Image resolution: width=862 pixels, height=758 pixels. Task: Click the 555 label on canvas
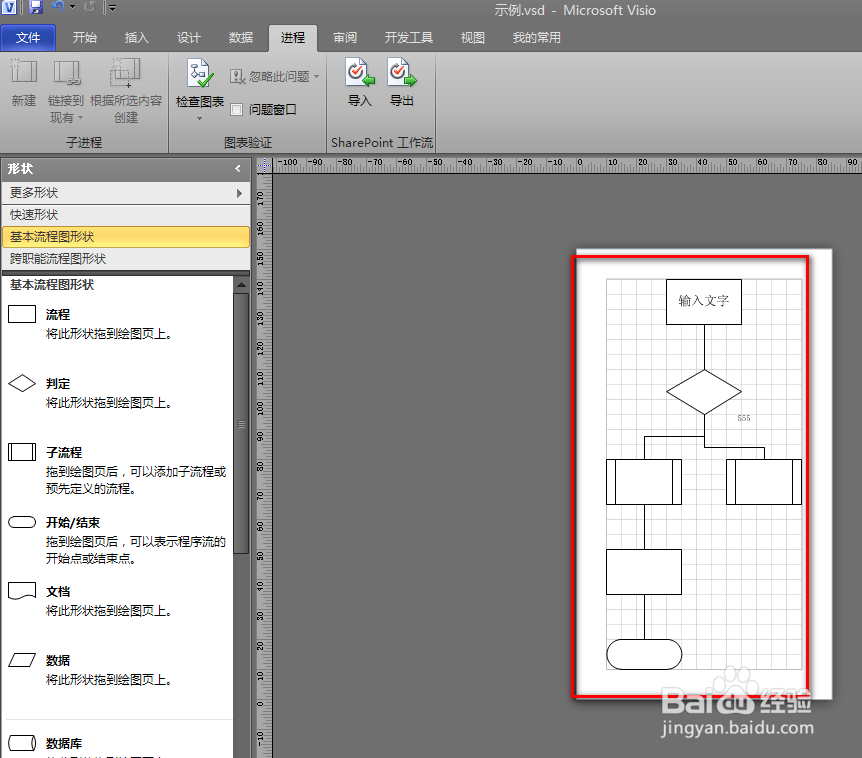click(744, 418)
